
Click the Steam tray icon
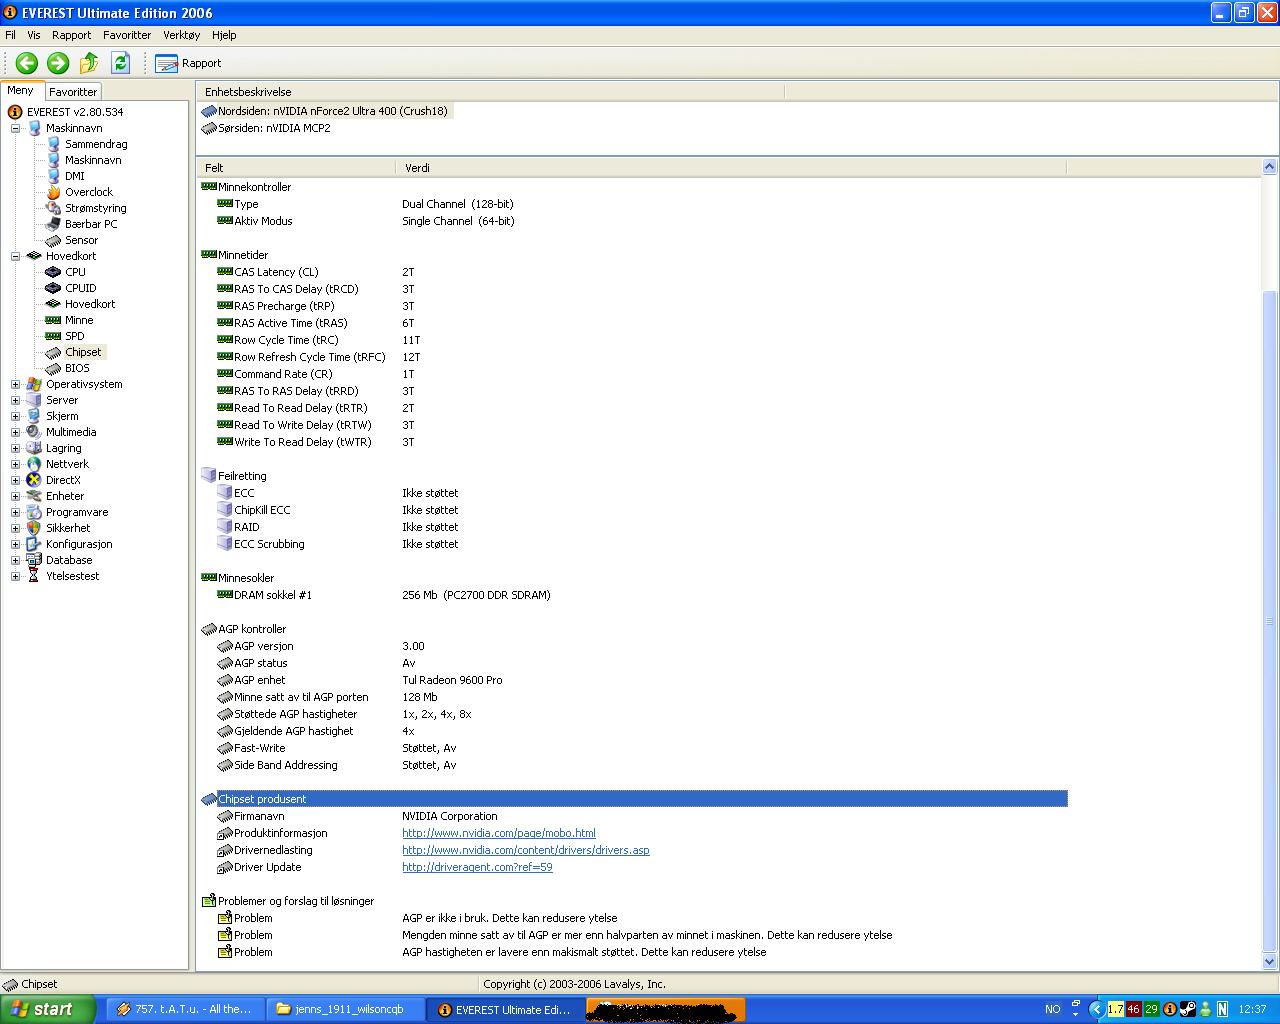[1187, 1009]
